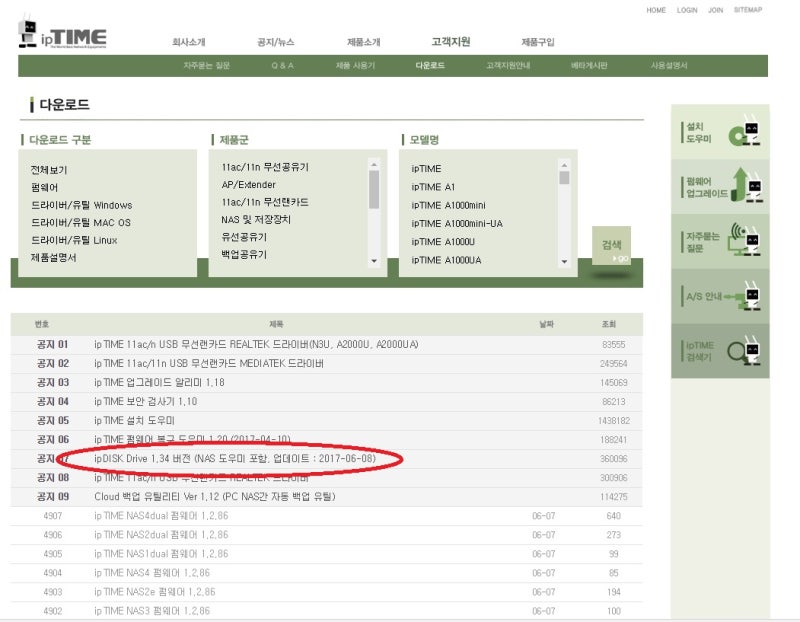Click model list scroll-down arrow

click(x=564, y=261)
